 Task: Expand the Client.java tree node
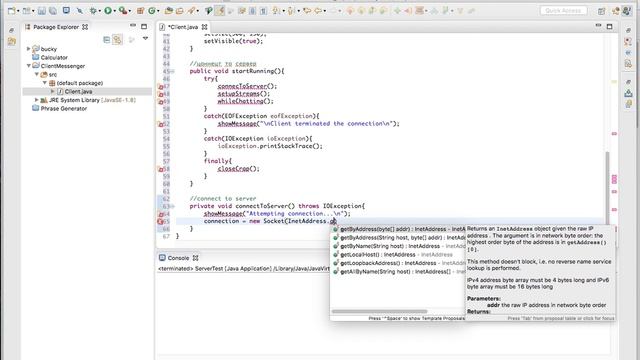[x=53, y=91]
